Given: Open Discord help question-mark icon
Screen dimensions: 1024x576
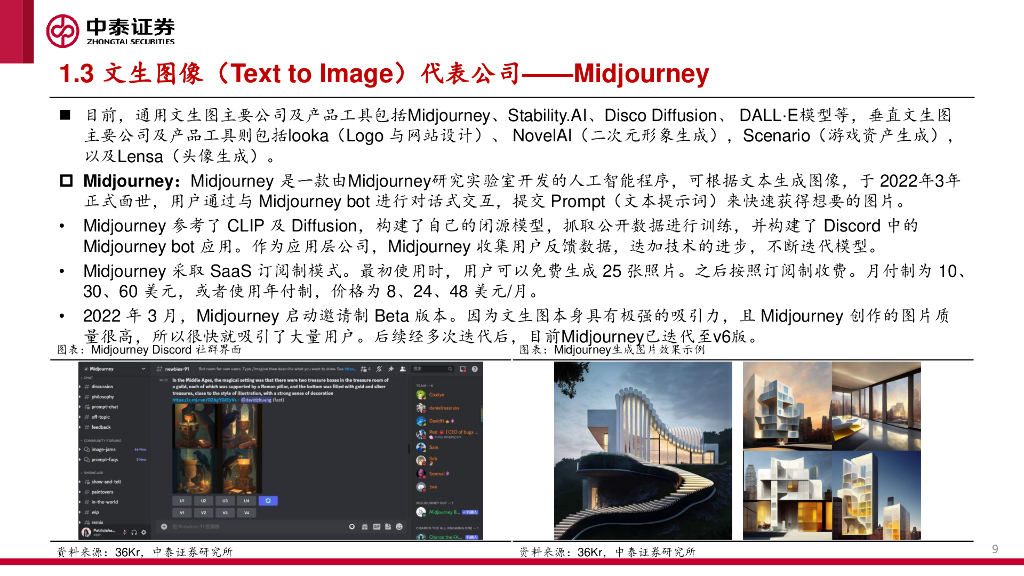Looking at the screenshot, I should 475,369.
